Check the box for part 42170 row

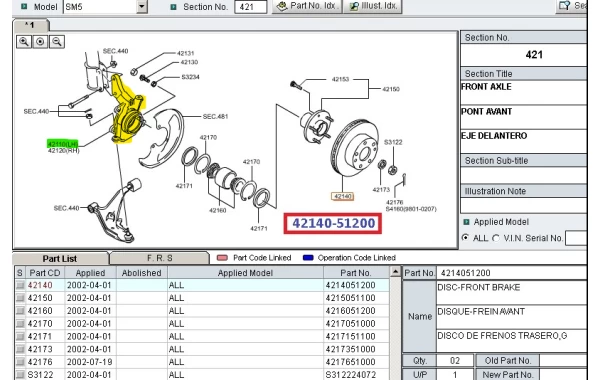pos(20,323)
